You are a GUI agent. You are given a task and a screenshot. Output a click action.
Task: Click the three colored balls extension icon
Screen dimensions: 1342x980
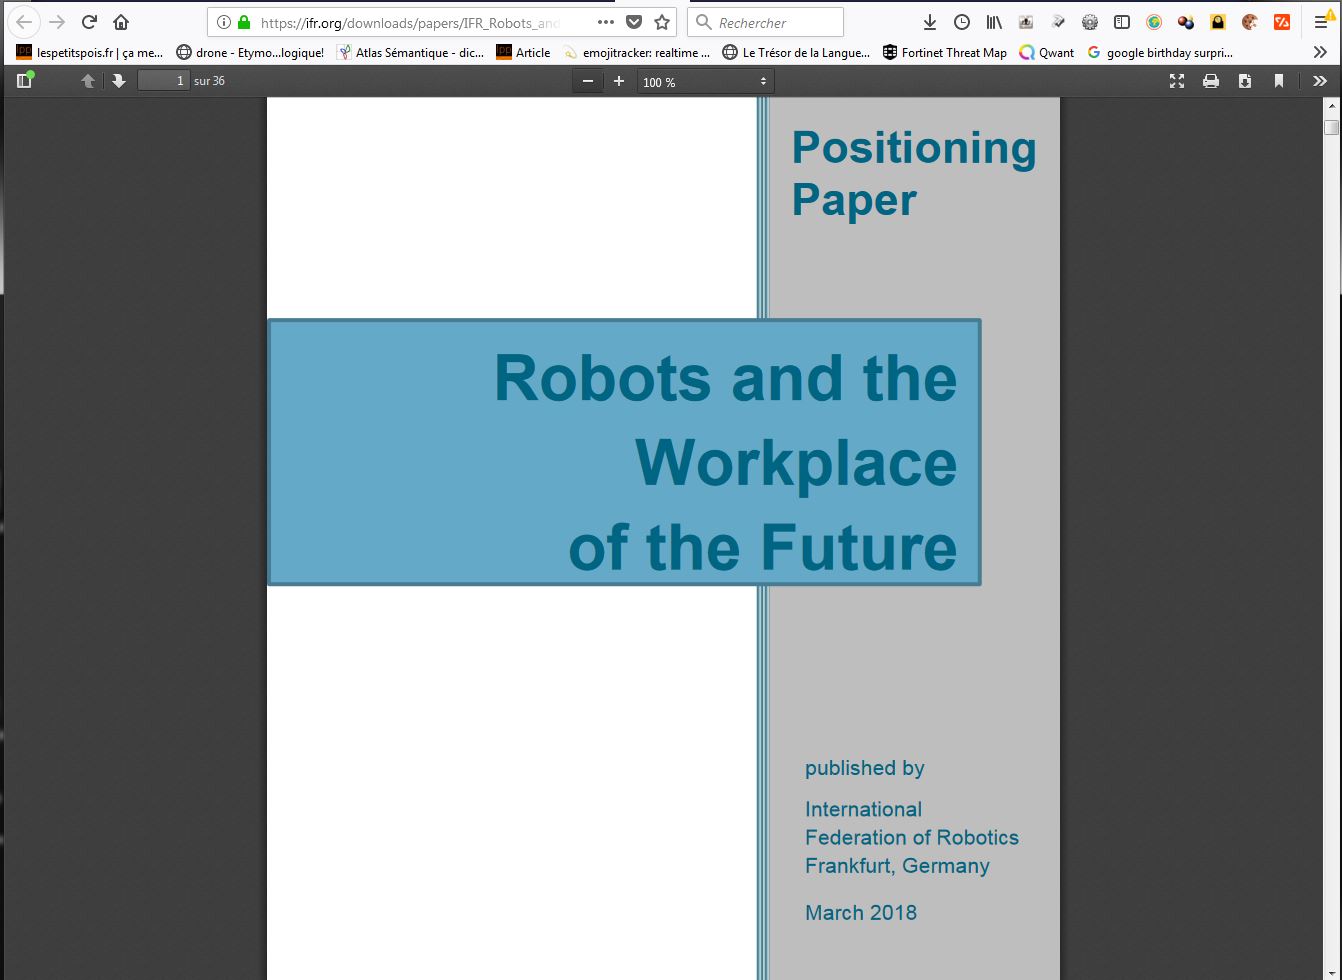(1186, 22)
